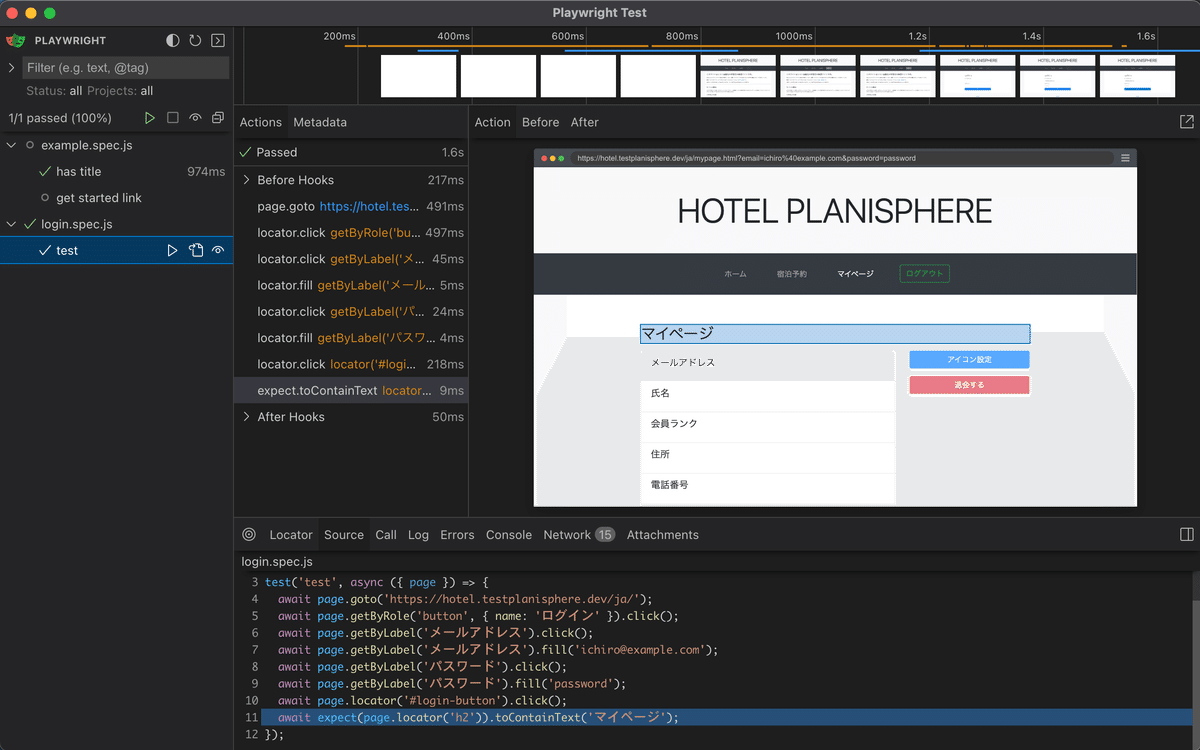Screen dimensions: 1200x750
Task: Select the locator.click getByRole action, 497ms
Action: pos(351,233)
